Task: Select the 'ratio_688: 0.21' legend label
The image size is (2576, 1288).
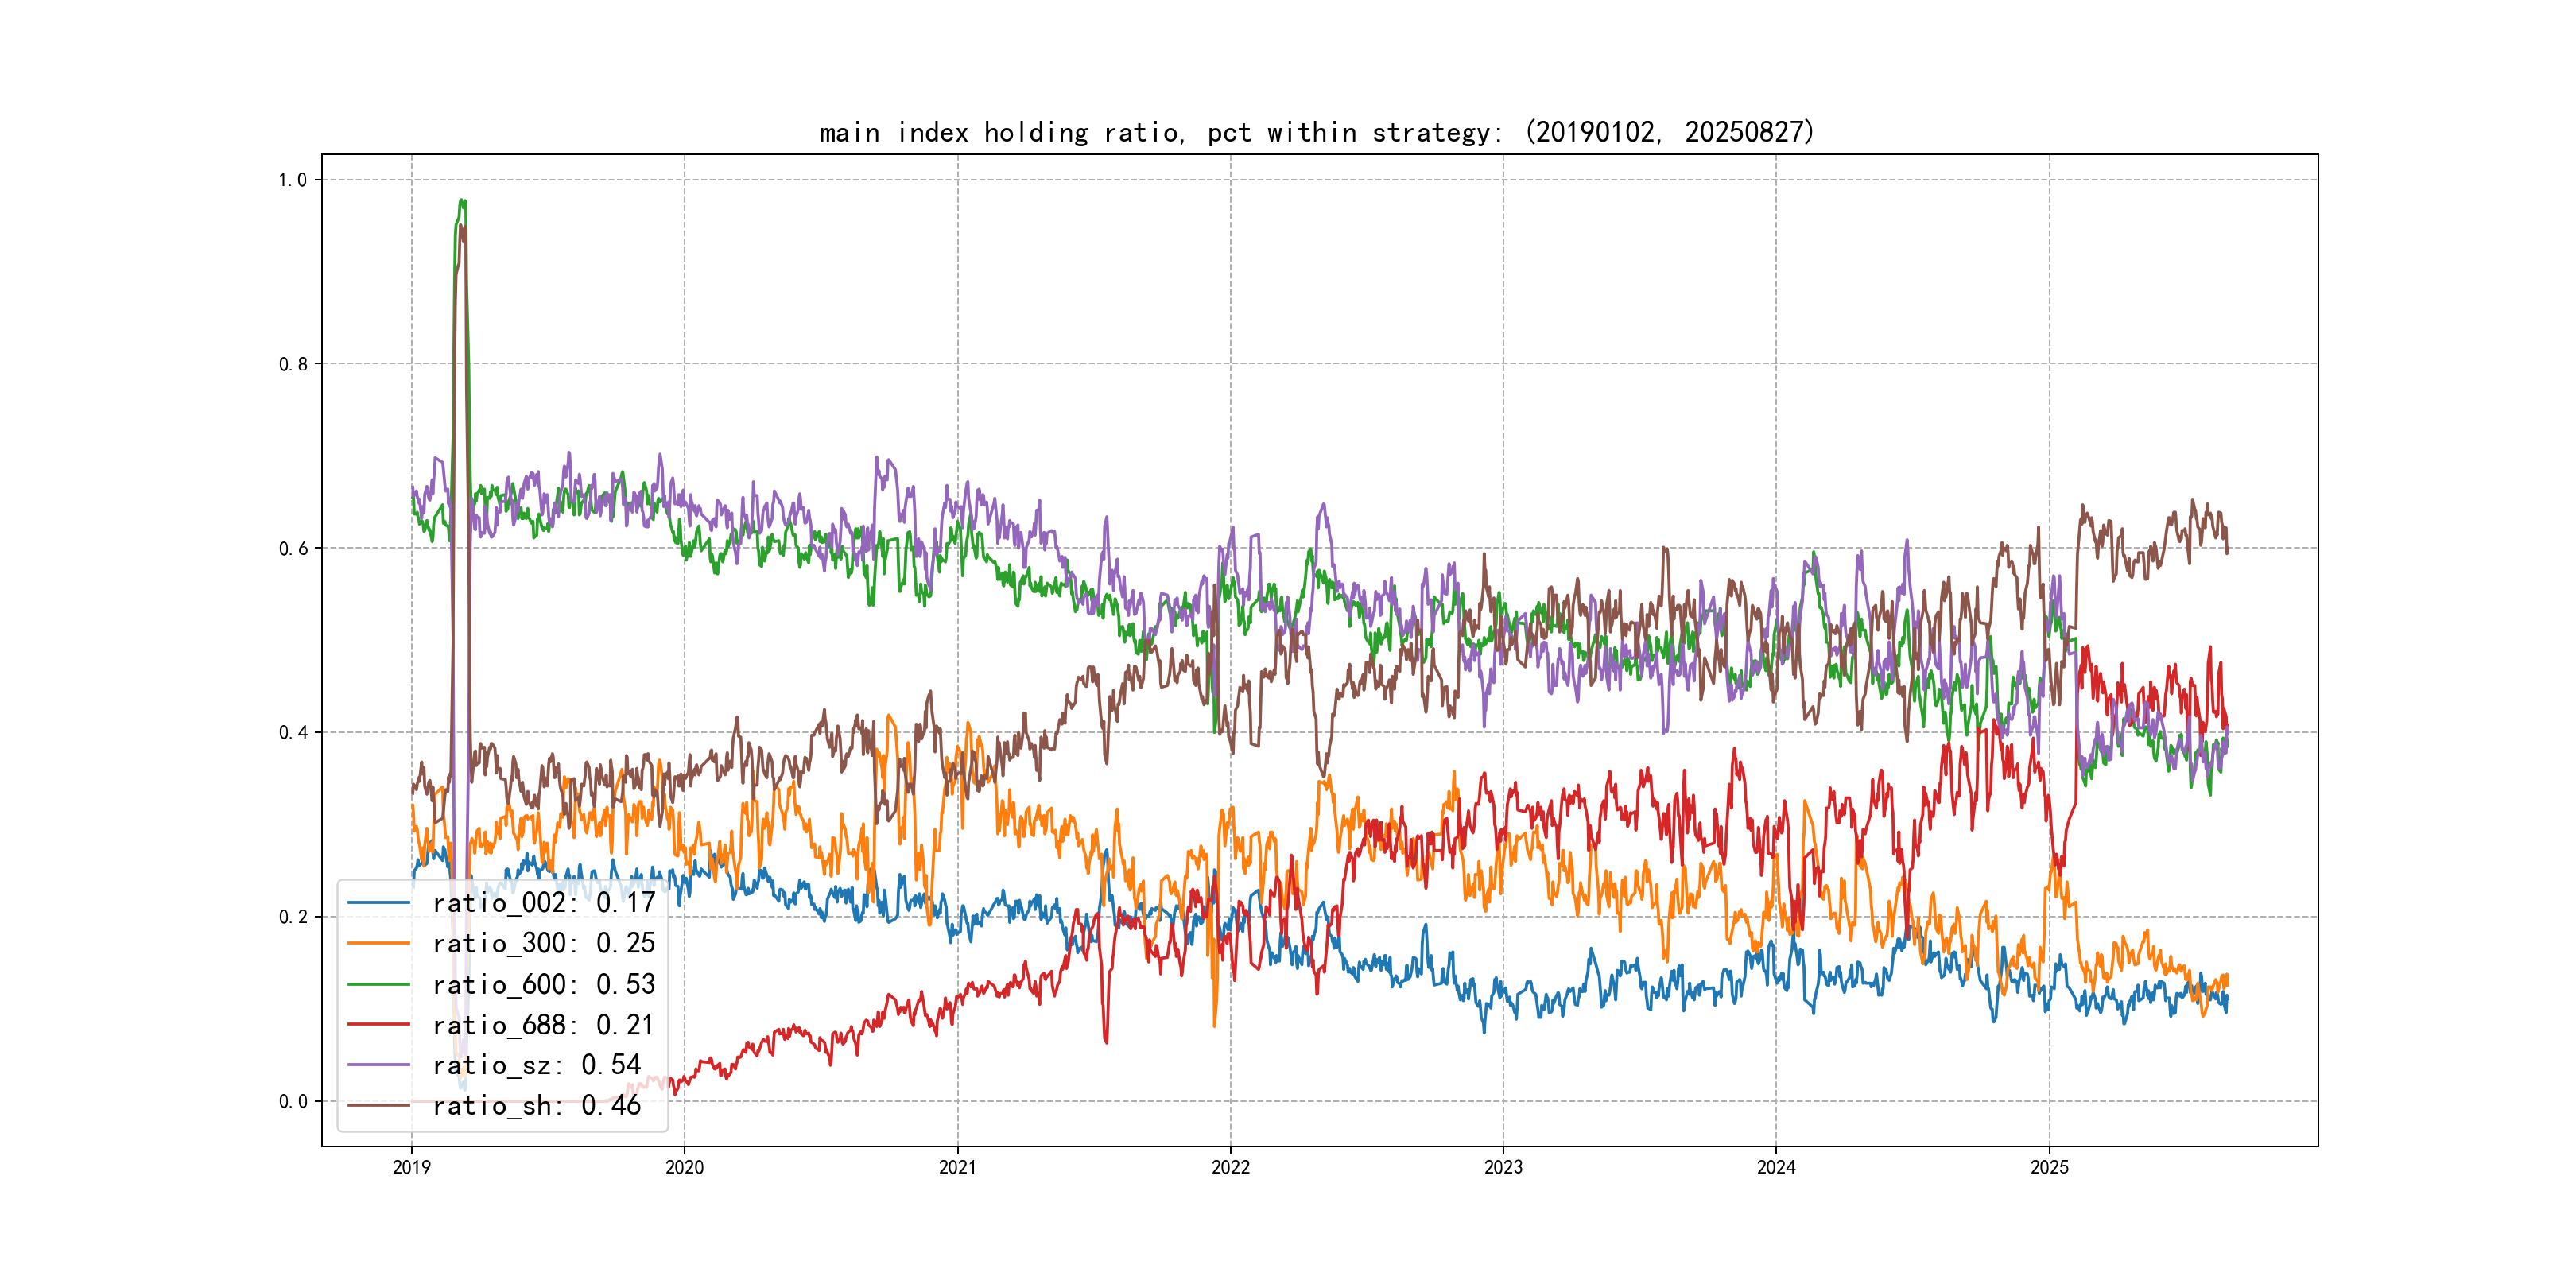Action: pos(543,1025)
